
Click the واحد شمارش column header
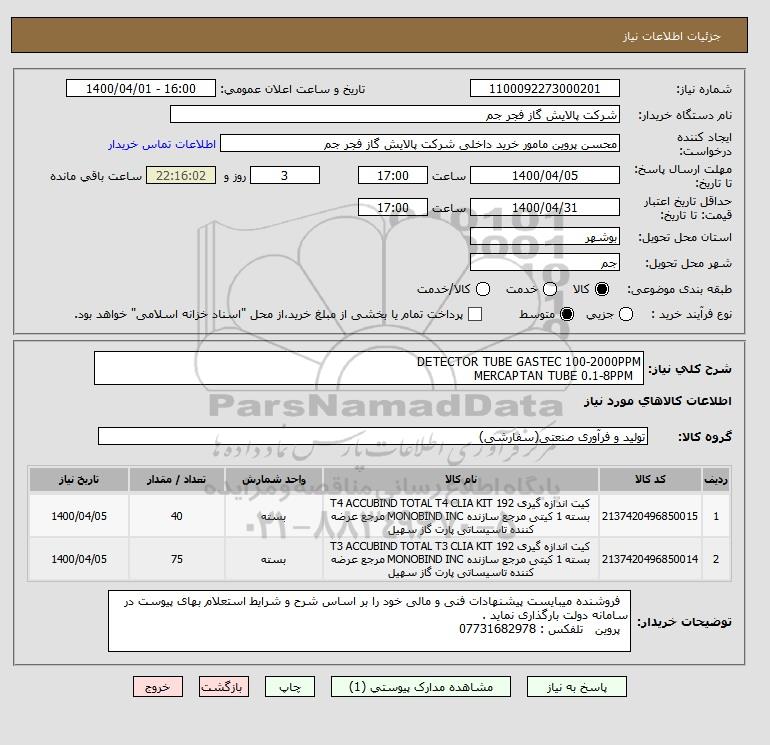(x=274, y=479)
